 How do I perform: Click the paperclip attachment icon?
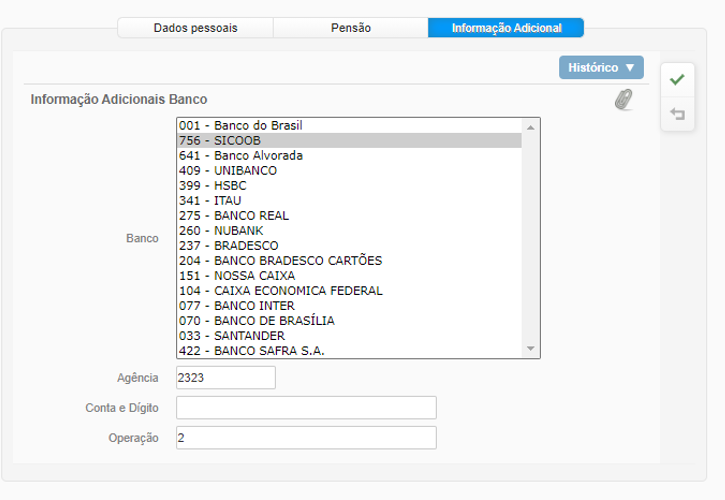[x=623, y=99]
